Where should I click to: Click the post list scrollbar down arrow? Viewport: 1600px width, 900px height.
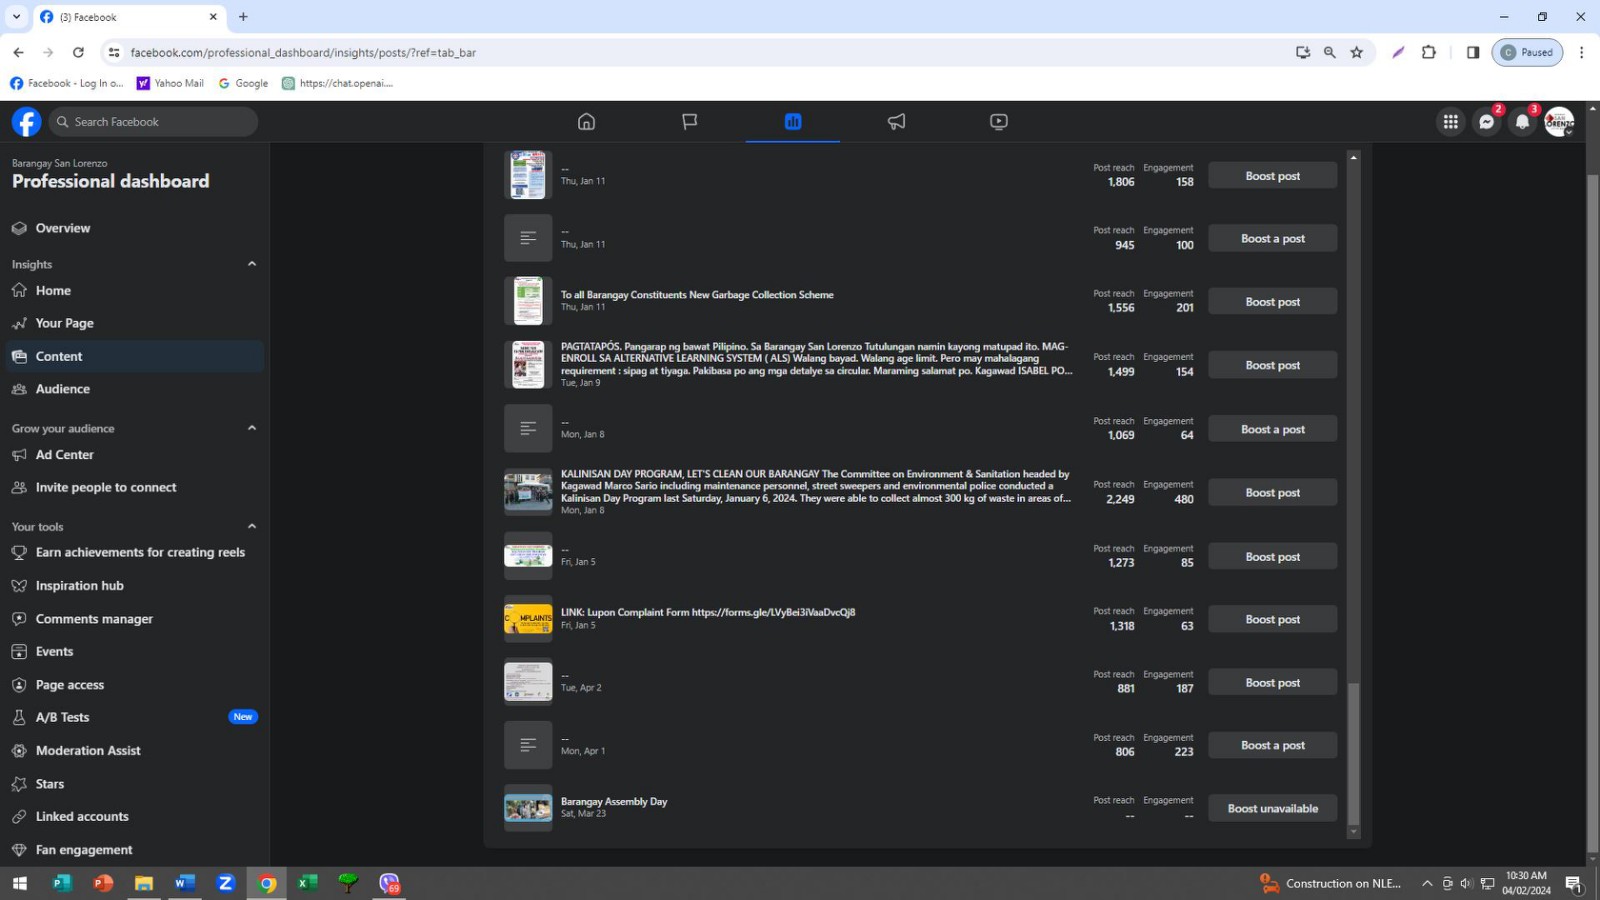(1353, 831)
